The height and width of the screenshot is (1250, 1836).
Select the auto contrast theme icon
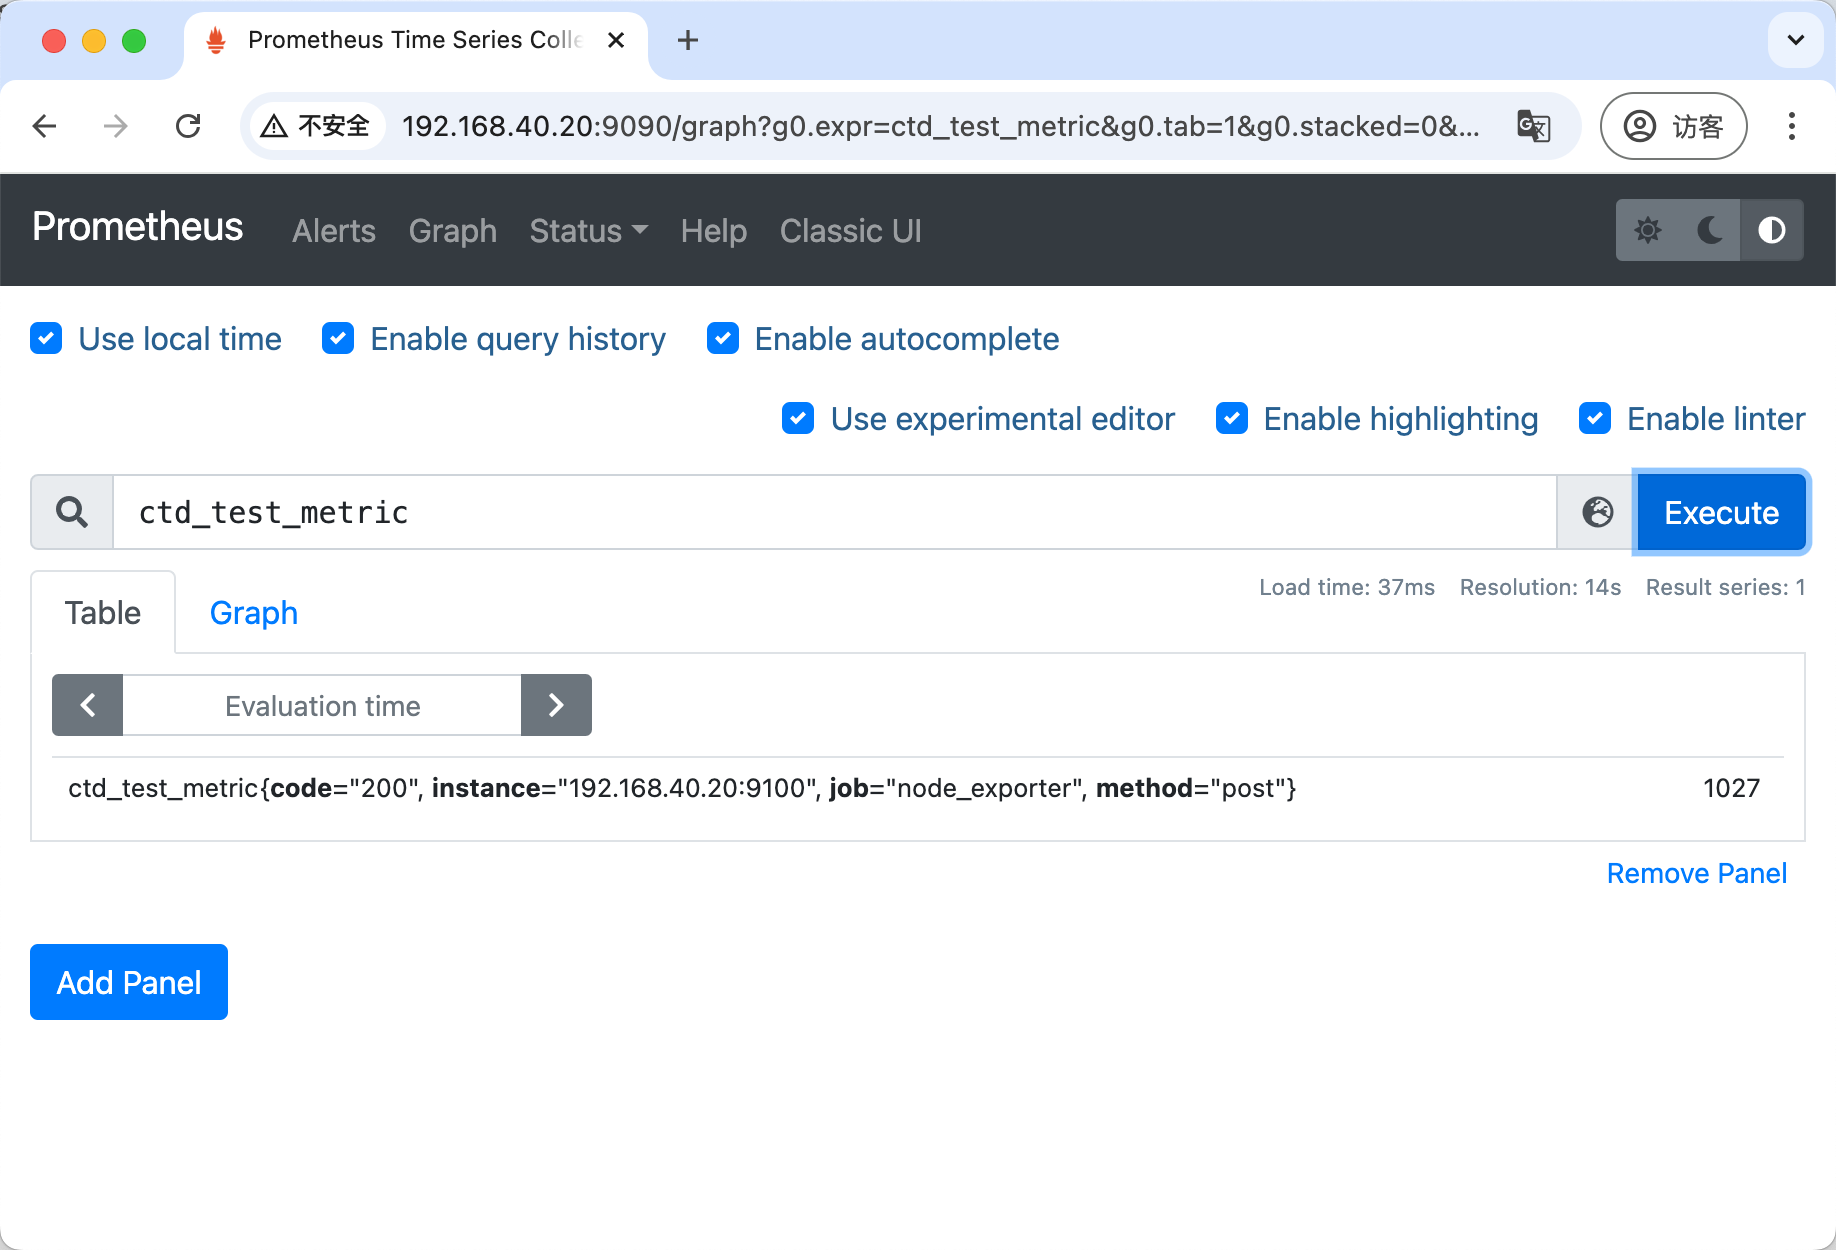1771,230
